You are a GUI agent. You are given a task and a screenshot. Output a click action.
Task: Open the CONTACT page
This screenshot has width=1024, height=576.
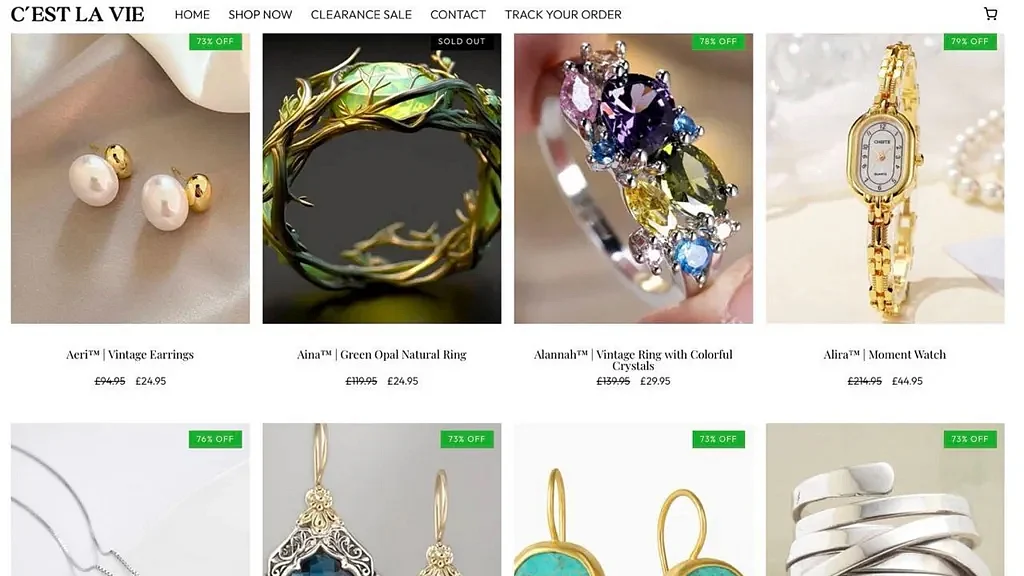[x=458, y=14]
